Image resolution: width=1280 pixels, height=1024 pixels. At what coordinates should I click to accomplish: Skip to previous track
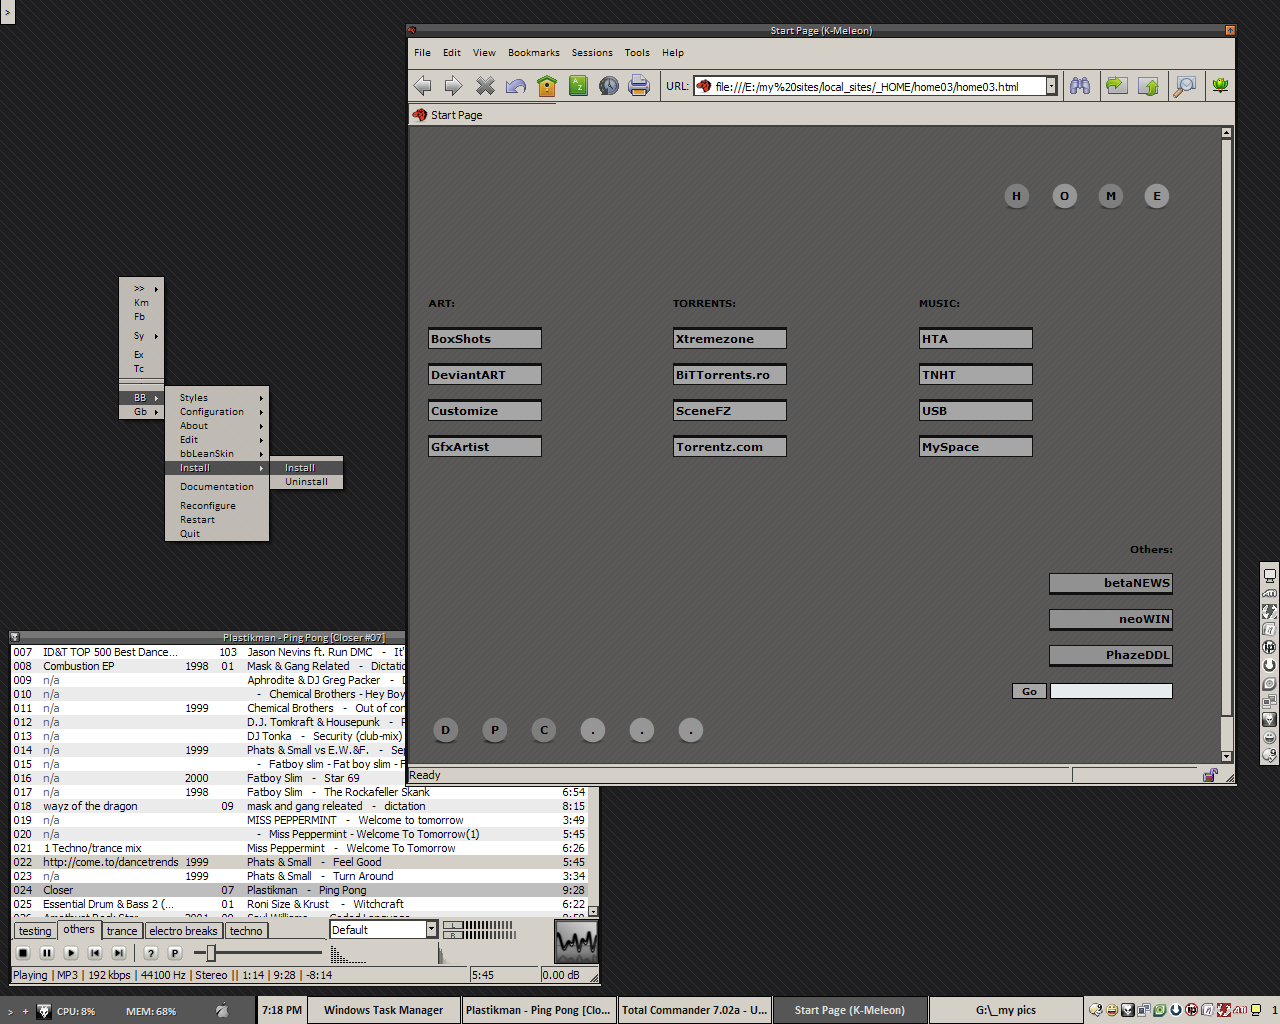[95, 953]
